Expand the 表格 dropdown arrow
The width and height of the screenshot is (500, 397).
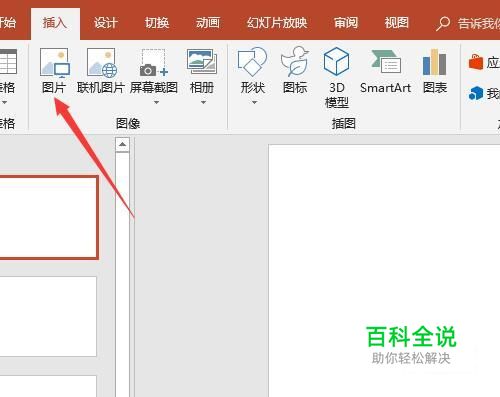4,102
